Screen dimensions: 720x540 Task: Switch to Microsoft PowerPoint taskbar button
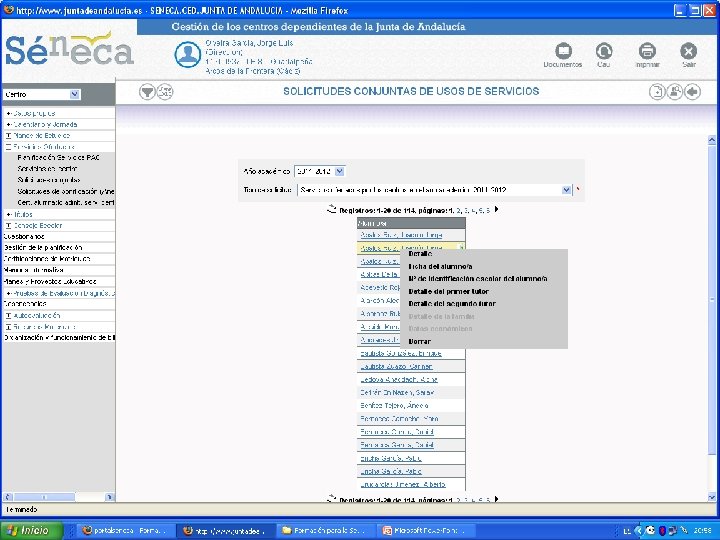pos(425,531)
